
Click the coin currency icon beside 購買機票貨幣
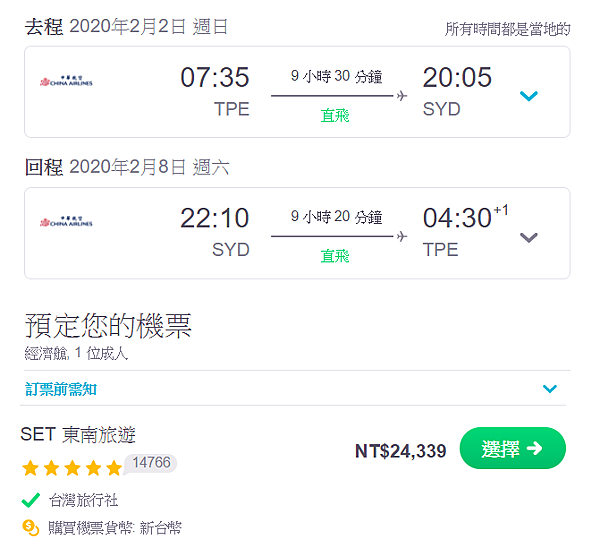click(x=30, y=527)
